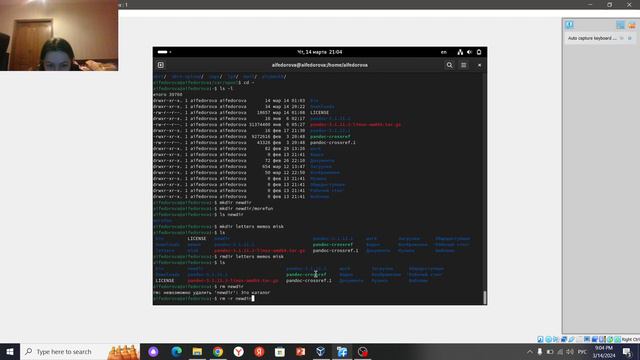
Task: Click the terminal vertical scrollbar
Action: point(484,298)
